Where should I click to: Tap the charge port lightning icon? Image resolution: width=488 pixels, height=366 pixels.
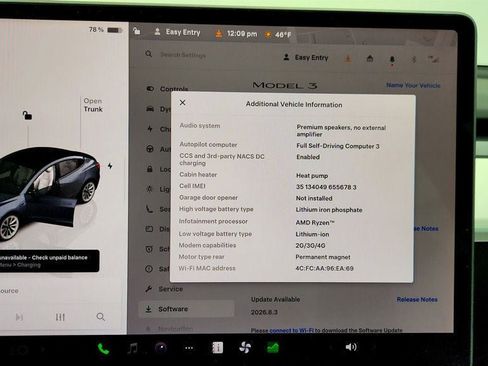pos(110,166)
